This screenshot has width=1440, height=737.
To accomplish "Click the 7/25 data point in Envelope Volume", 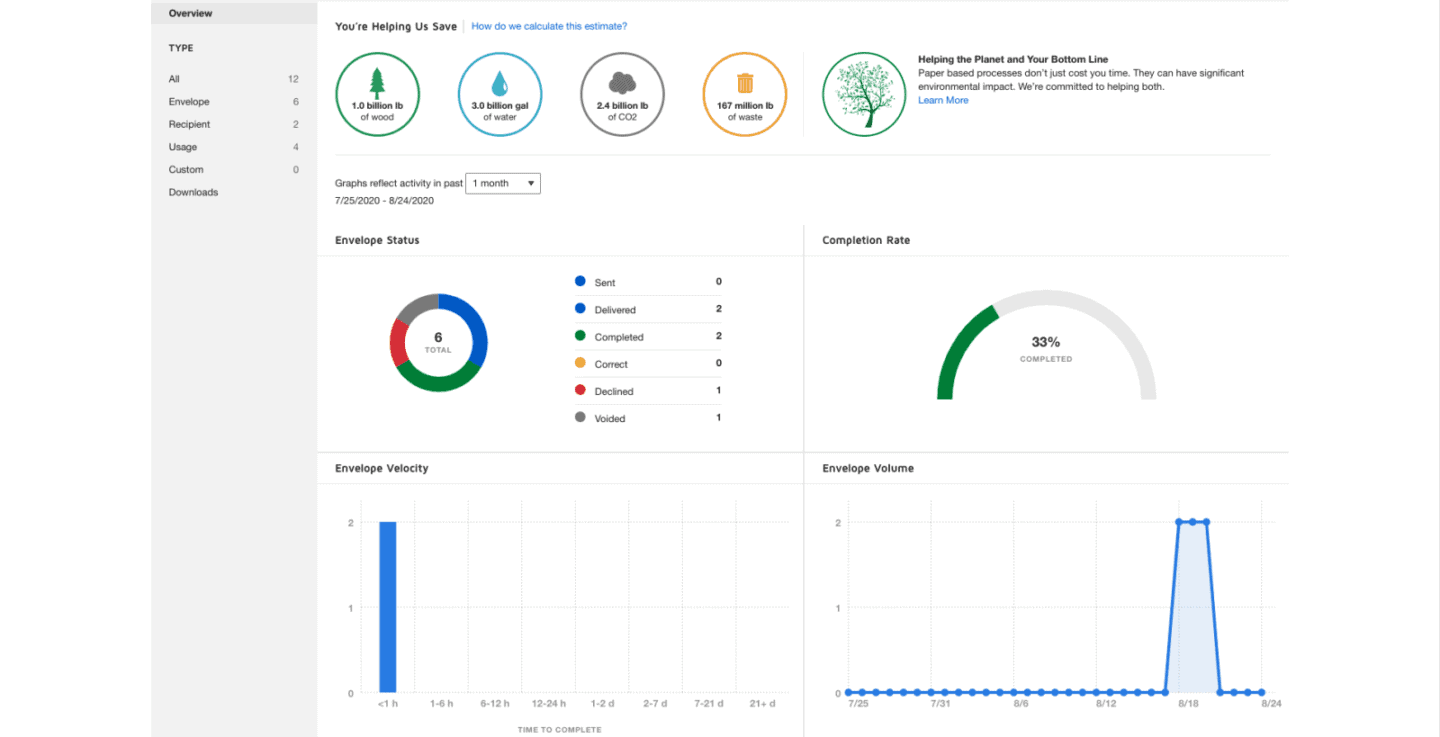I will point(849,692).
